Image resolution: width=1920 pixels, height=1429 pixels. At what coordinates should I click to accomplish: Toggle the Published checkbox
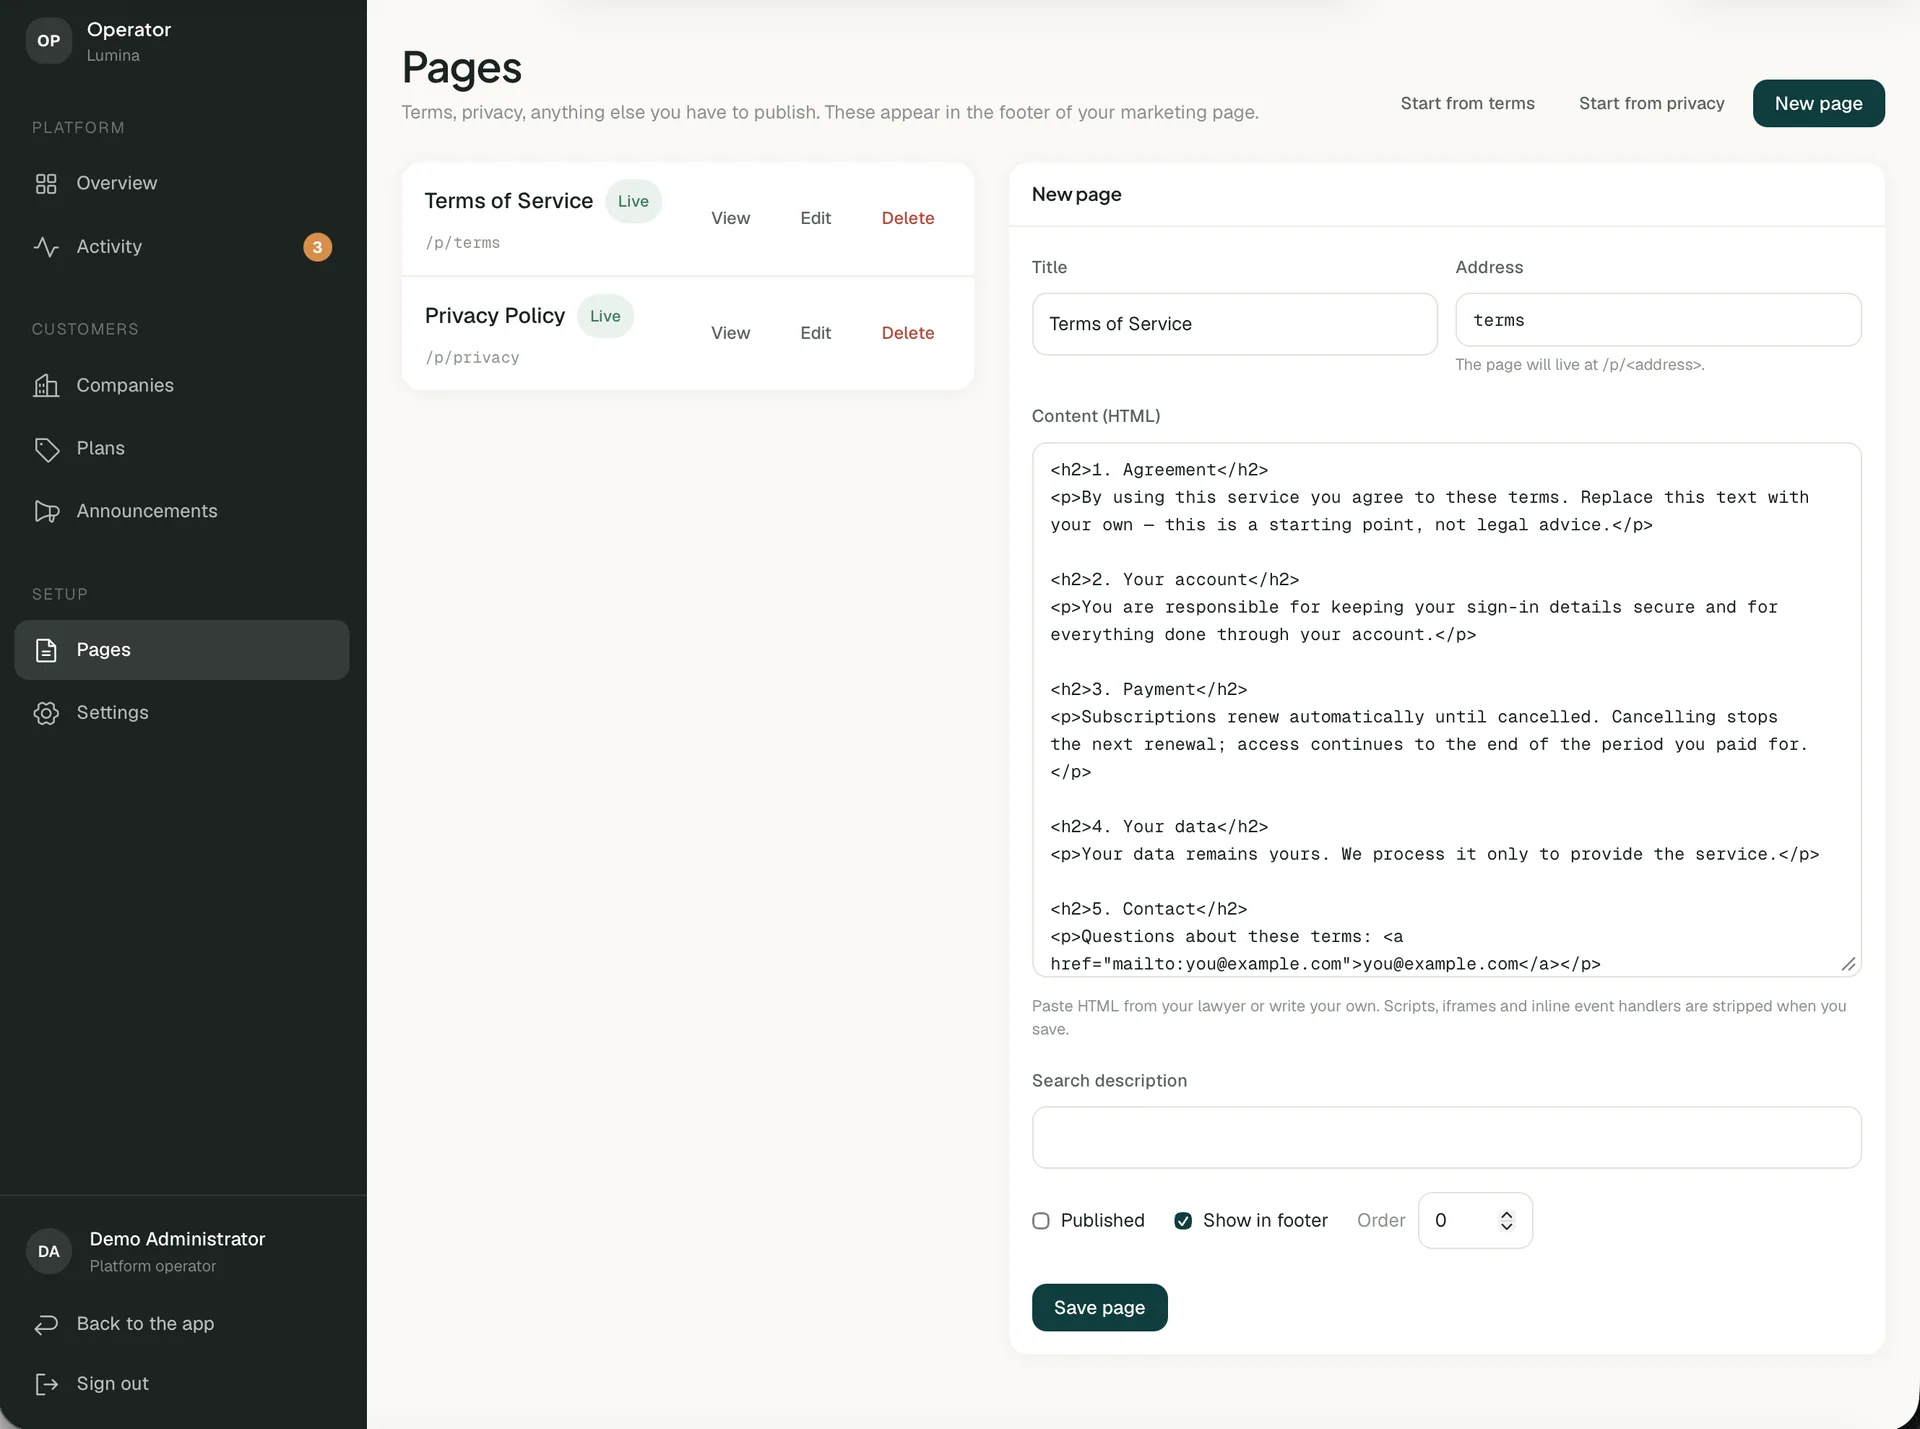[1041, 1221]
